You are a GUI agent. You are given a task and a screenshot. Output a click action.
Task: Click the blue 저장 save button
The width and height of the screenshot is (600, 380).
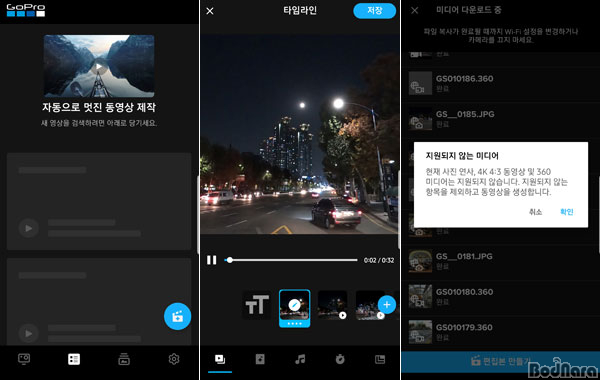(374, 11)
